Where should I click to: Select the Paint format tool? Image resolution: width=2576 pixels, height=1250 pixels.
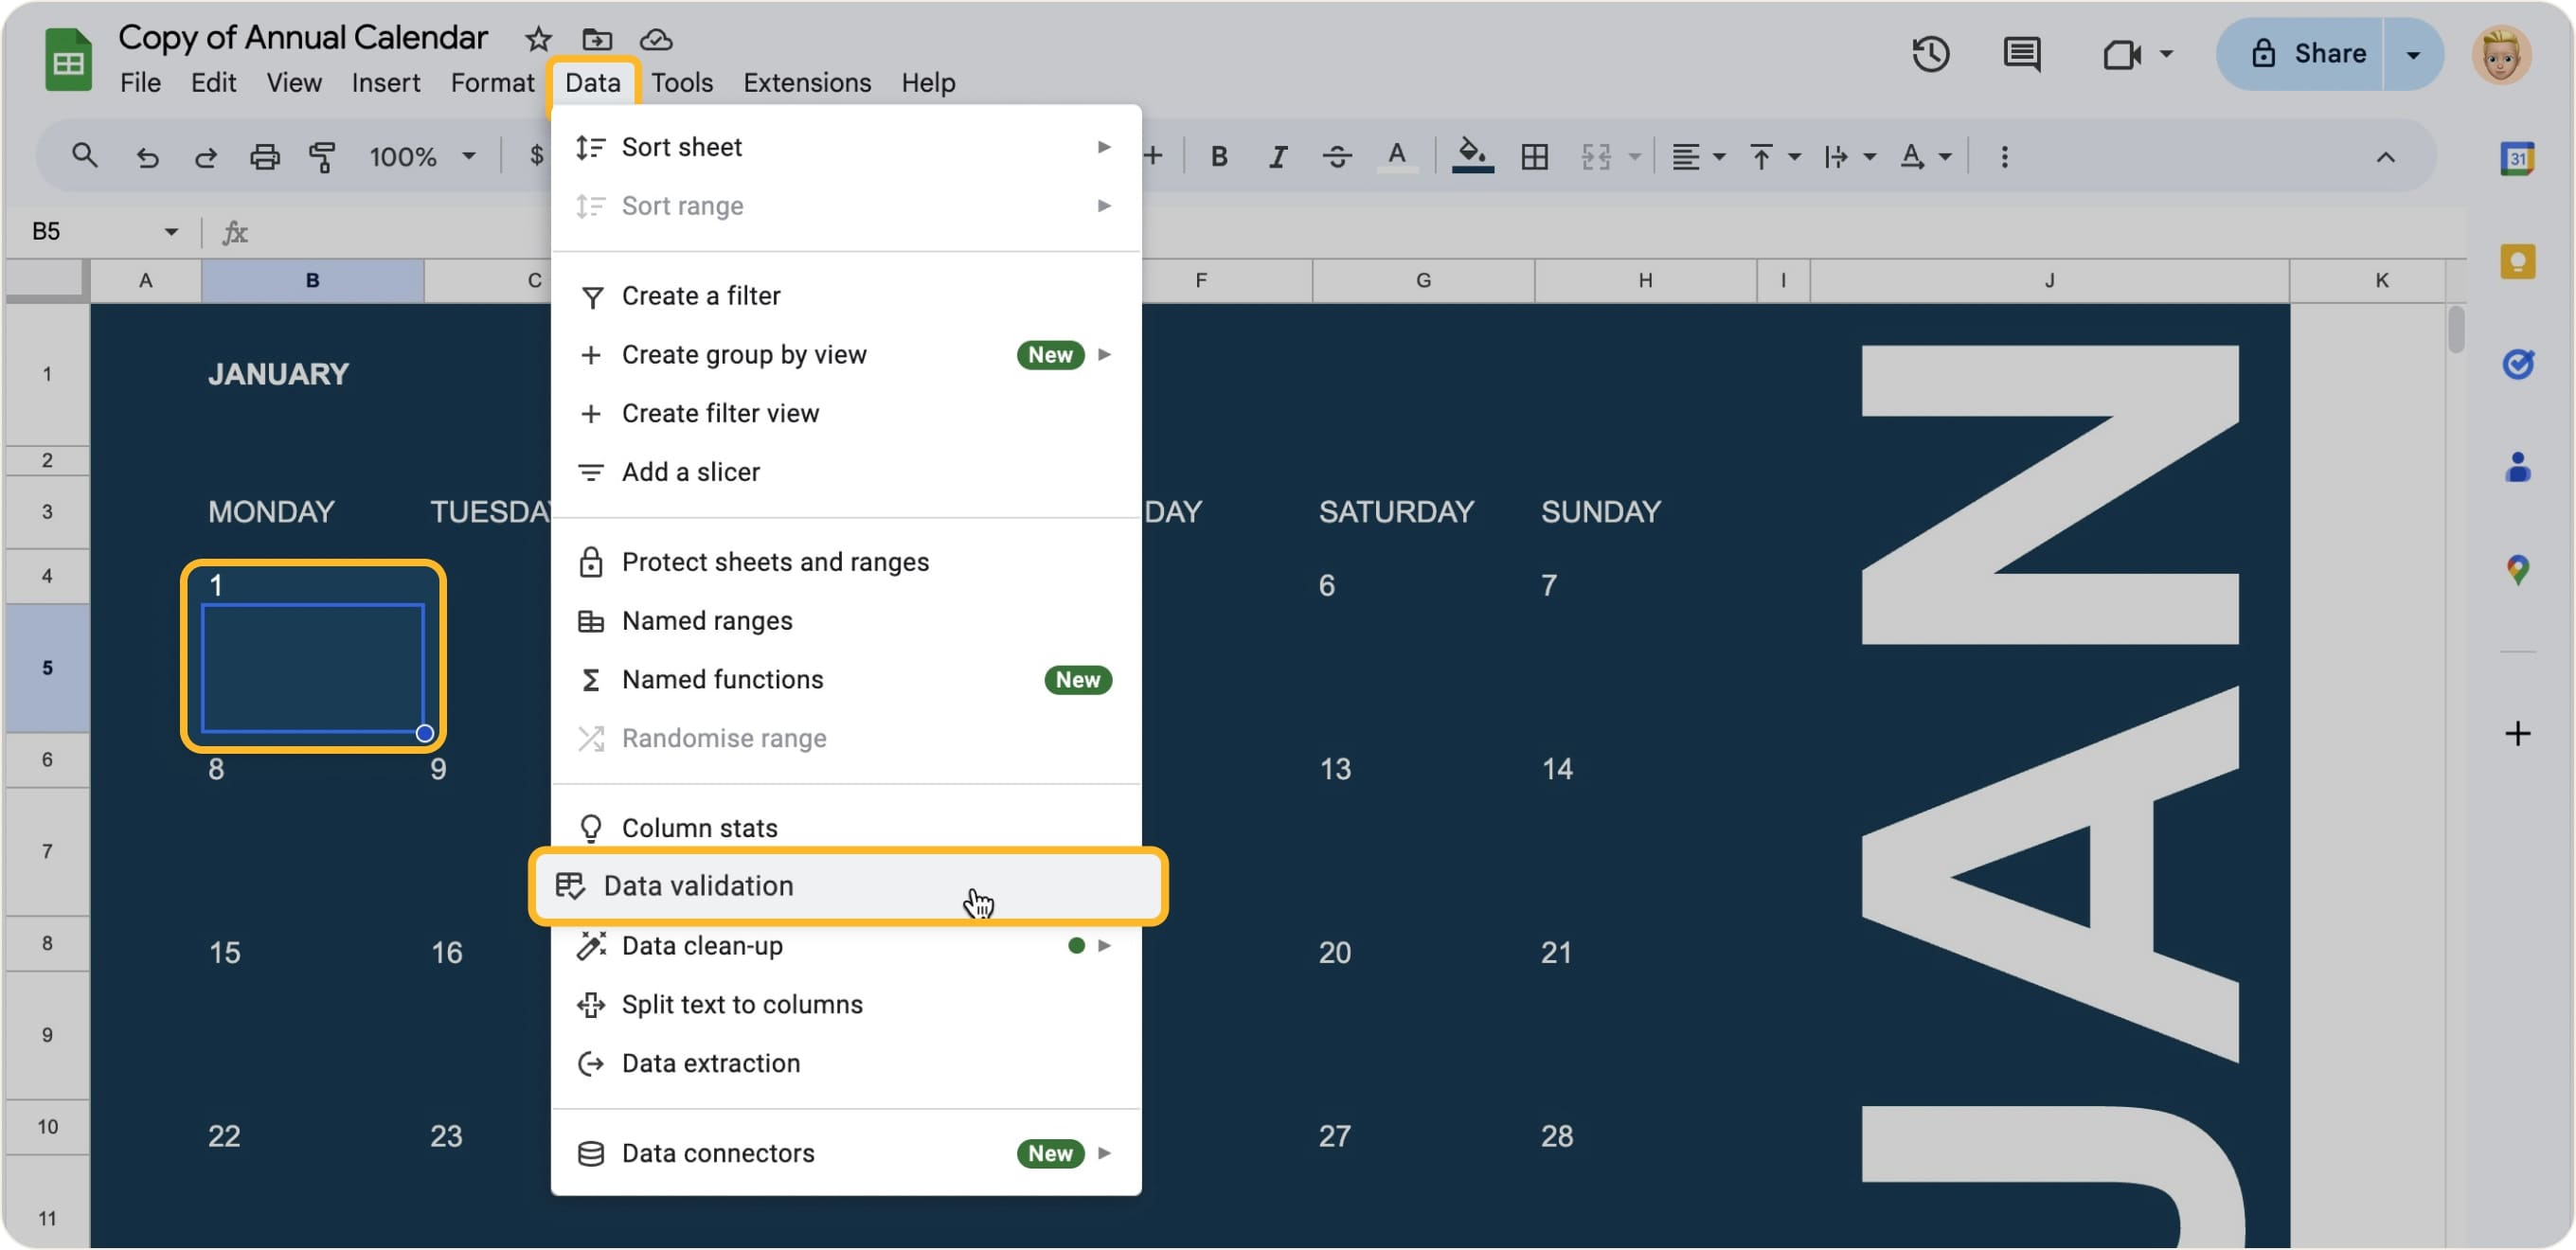[322, 156]
